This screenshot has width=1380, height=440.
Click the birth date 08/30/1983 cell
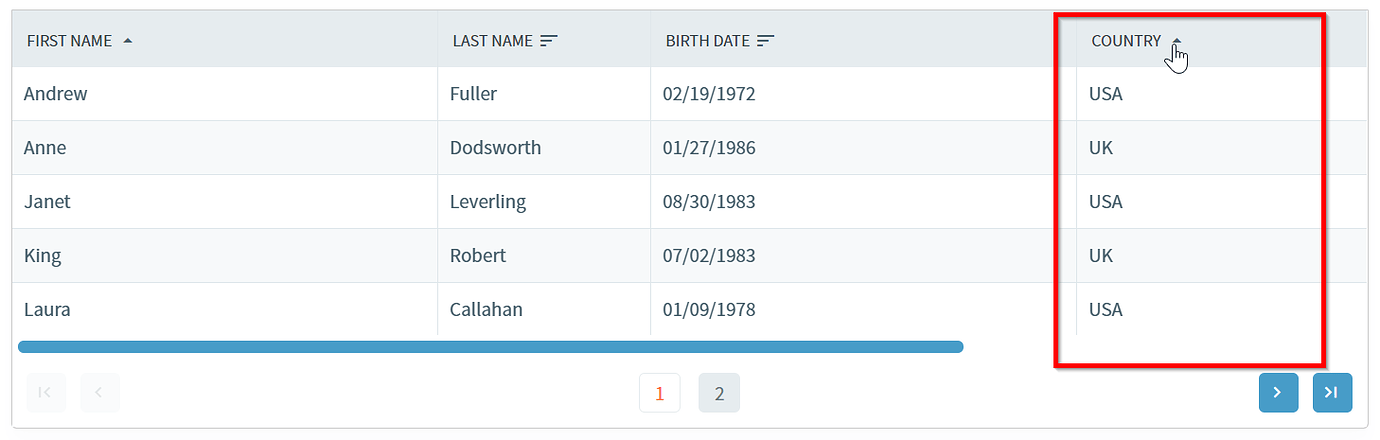tap(863, 202)
